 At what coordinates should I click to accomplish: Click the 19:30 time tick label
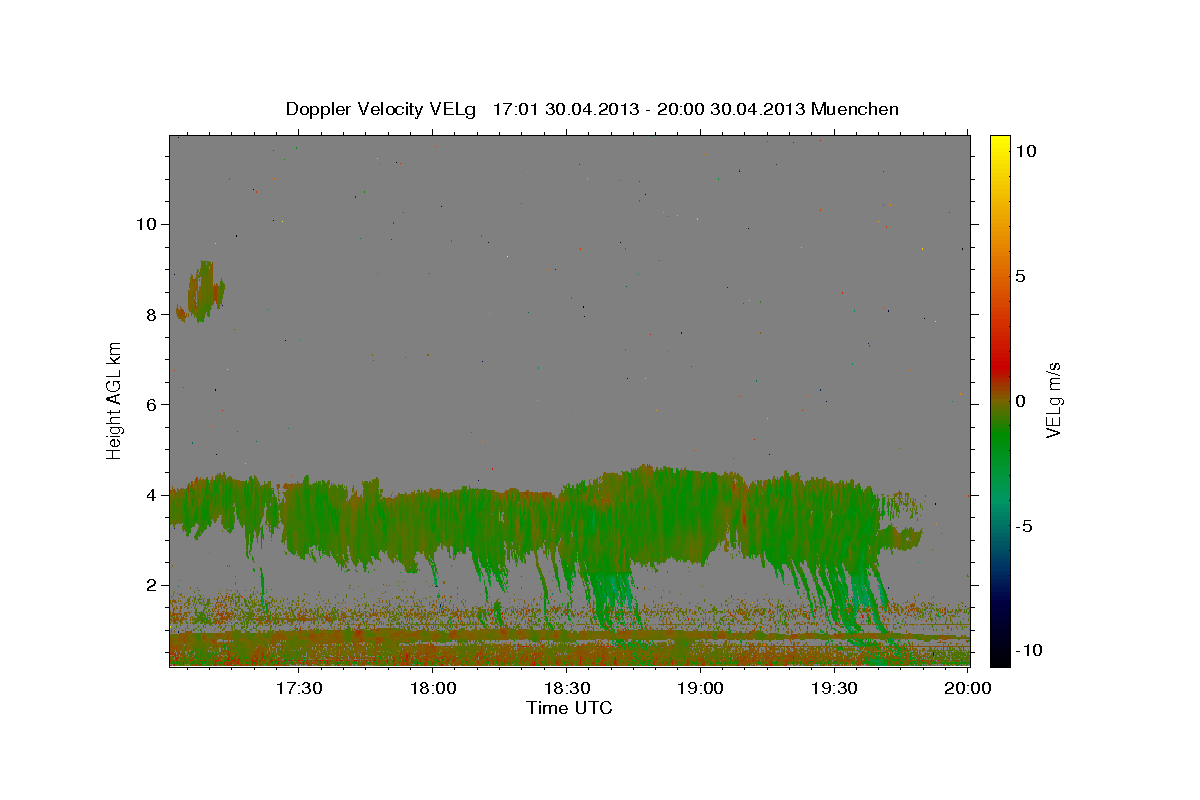(835, 689)
